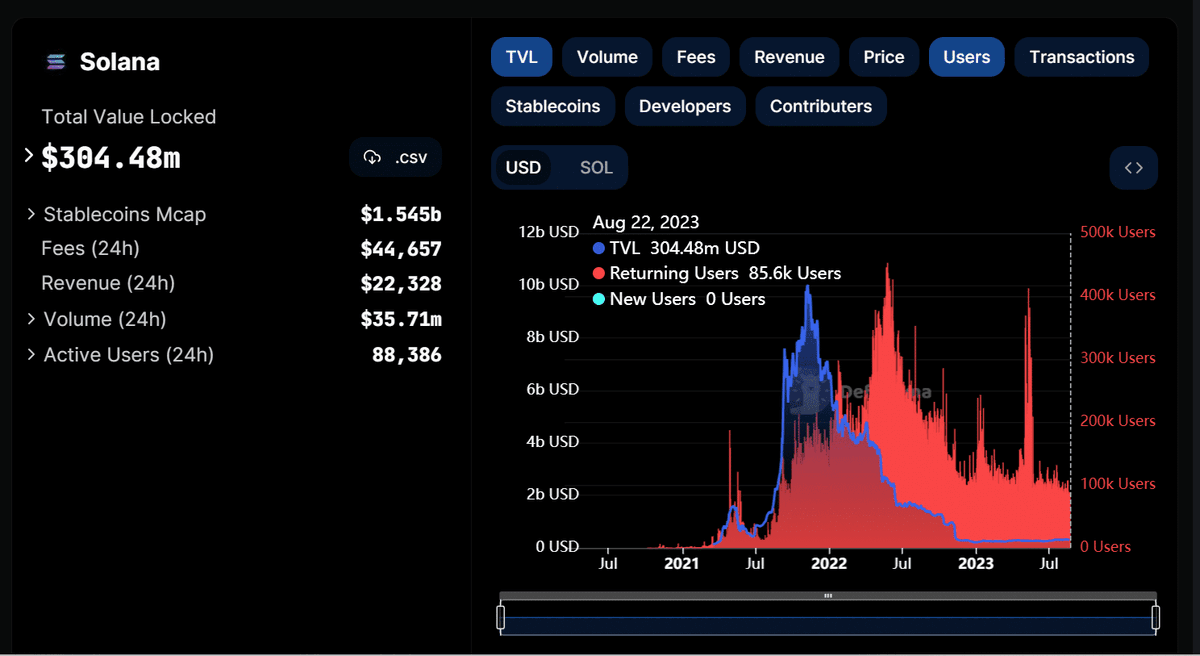Click the Total Value Locked label
Screen dimensions: 1200x656
tap(129, 117)
